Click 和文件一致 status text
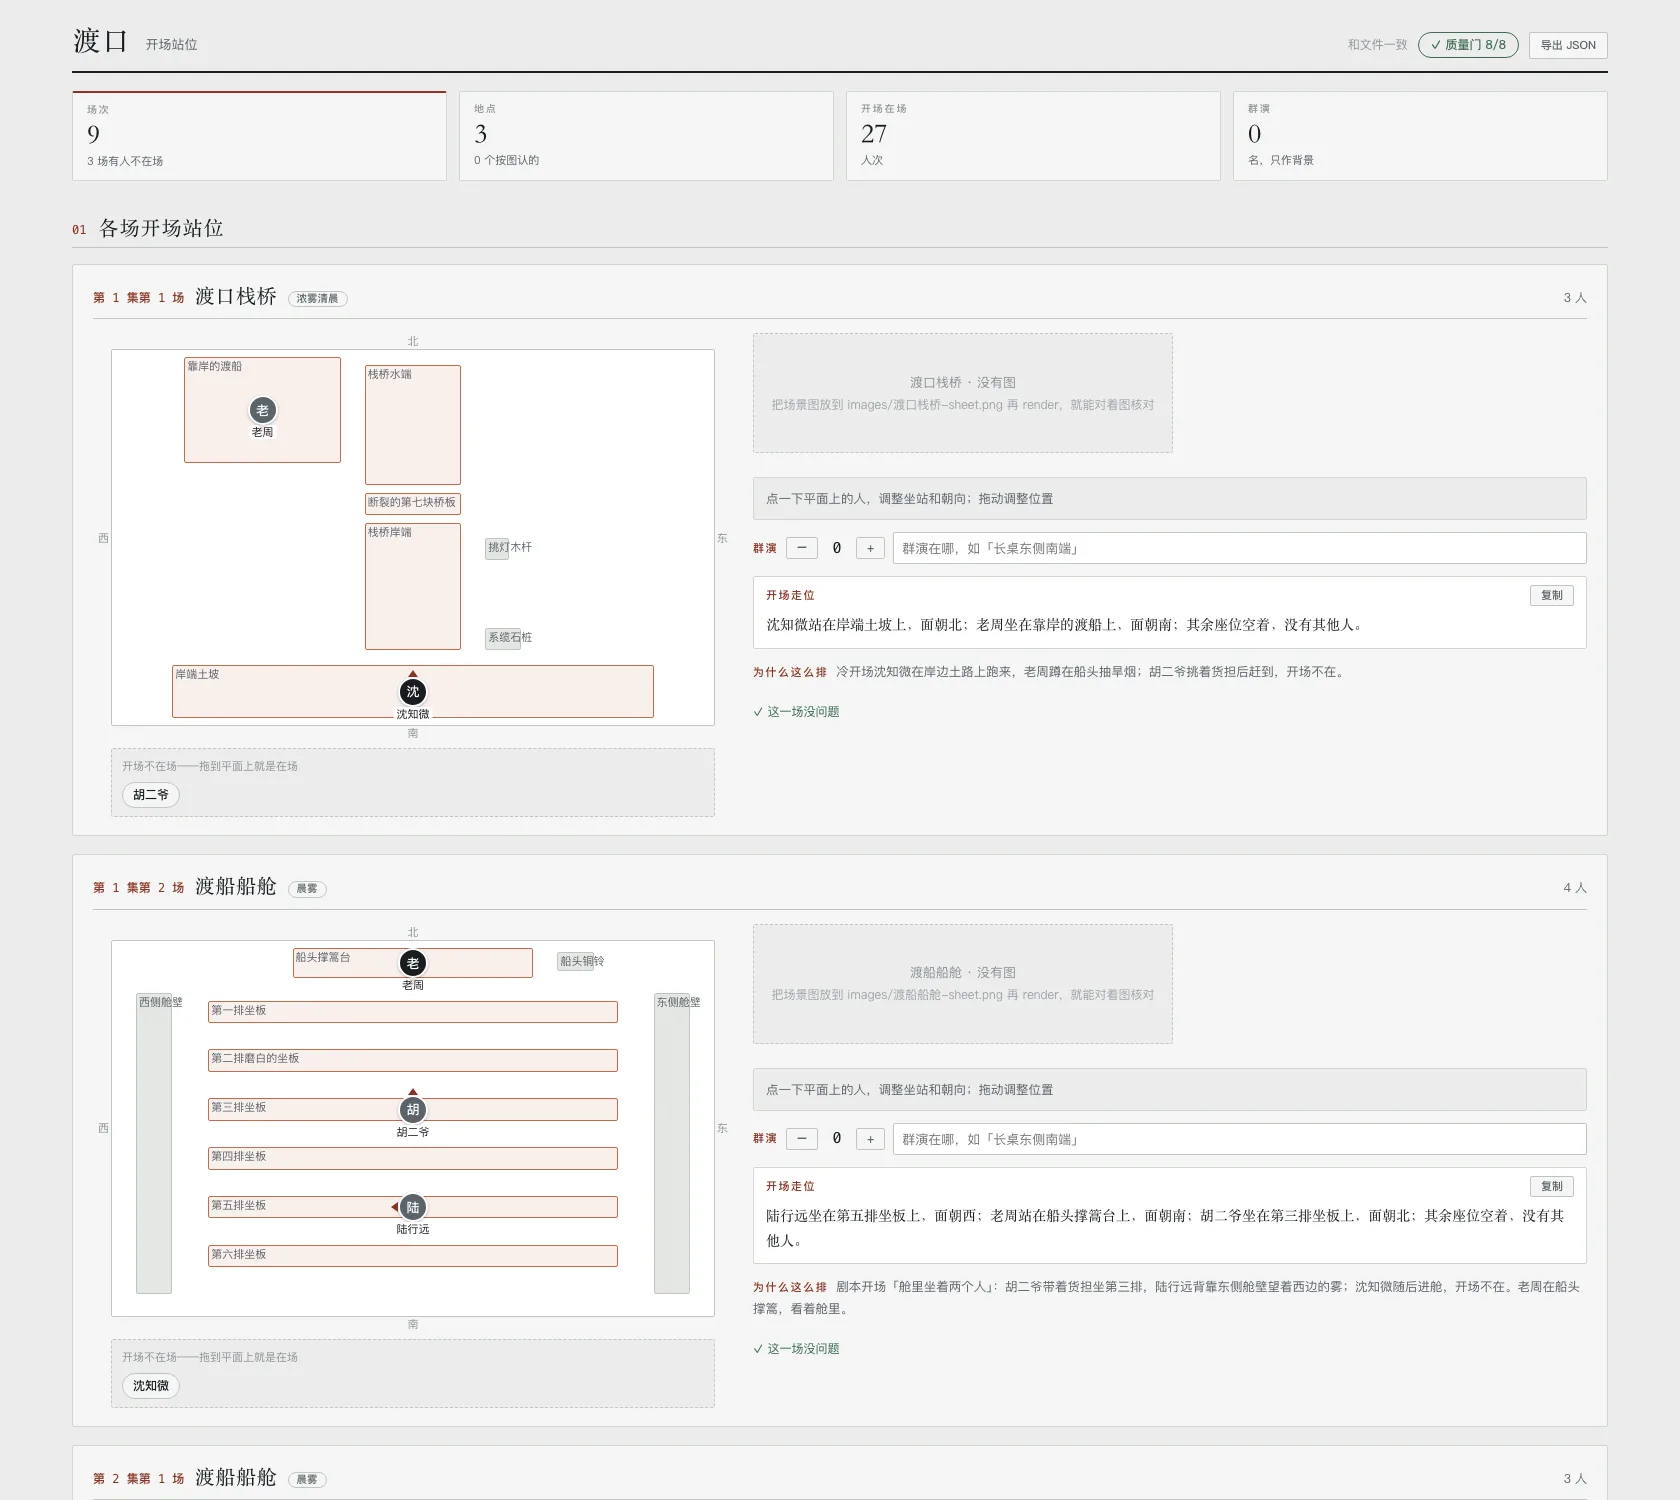This screenshot has width=1680, height=1500. [1377, 45]
